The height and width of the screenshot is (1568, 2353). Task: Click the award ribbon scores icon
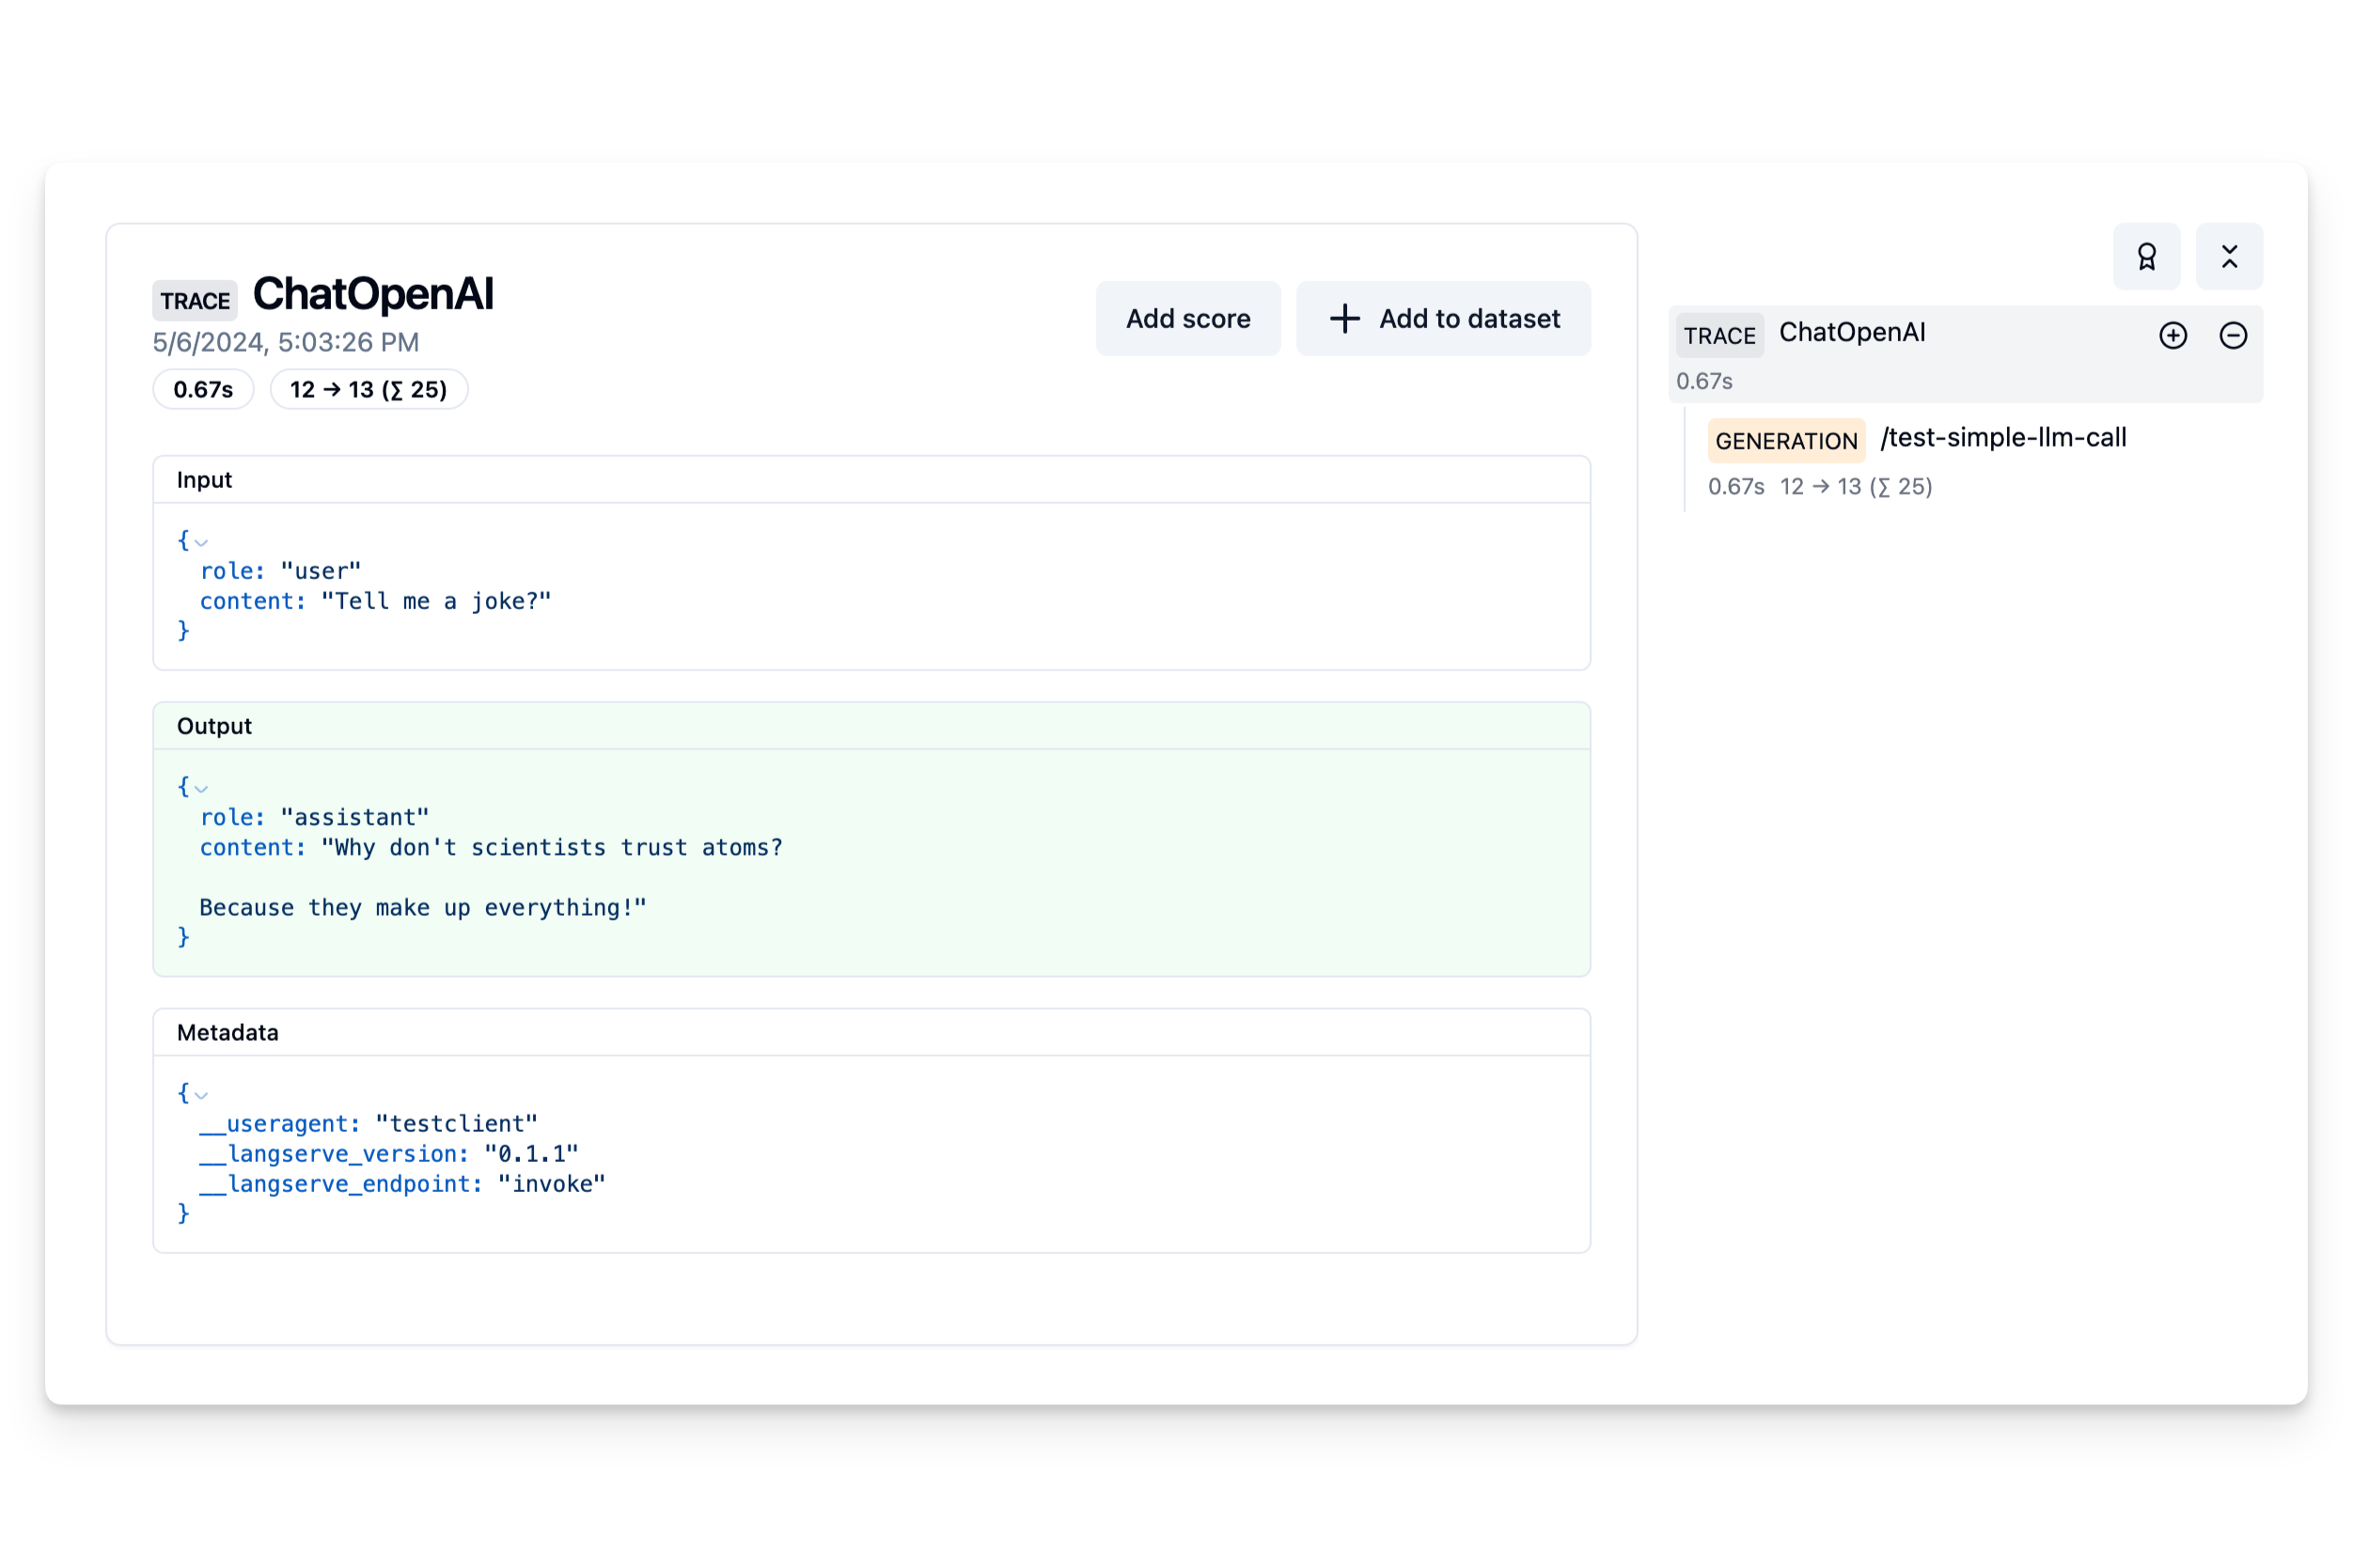click(2146, 257)
